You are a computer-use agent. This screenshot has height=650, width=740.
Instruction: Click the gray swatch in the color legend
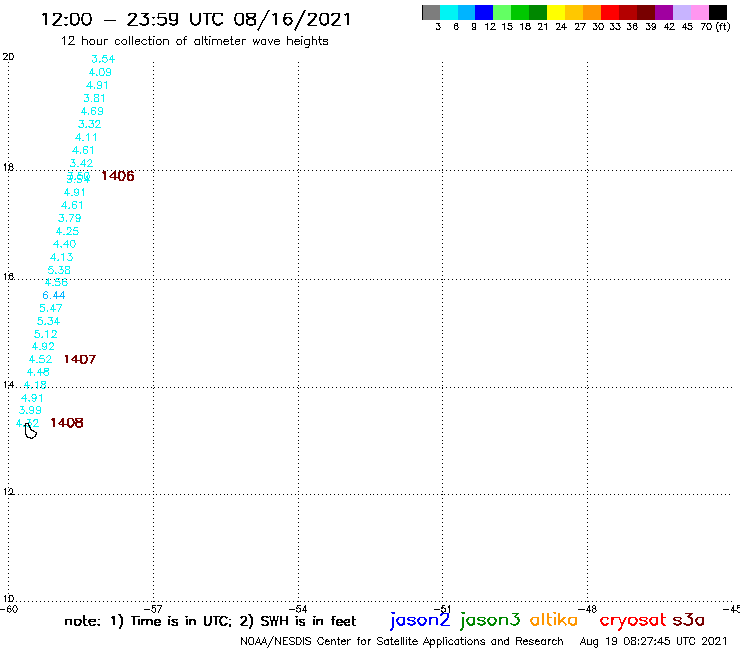pos(431,12)
